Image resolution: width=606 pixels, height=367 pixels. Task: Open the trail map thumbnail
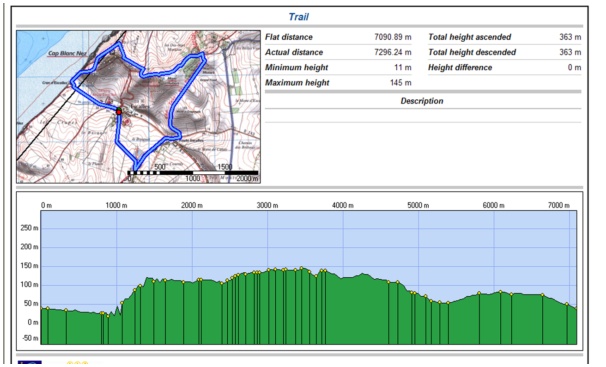coord(138,107)
